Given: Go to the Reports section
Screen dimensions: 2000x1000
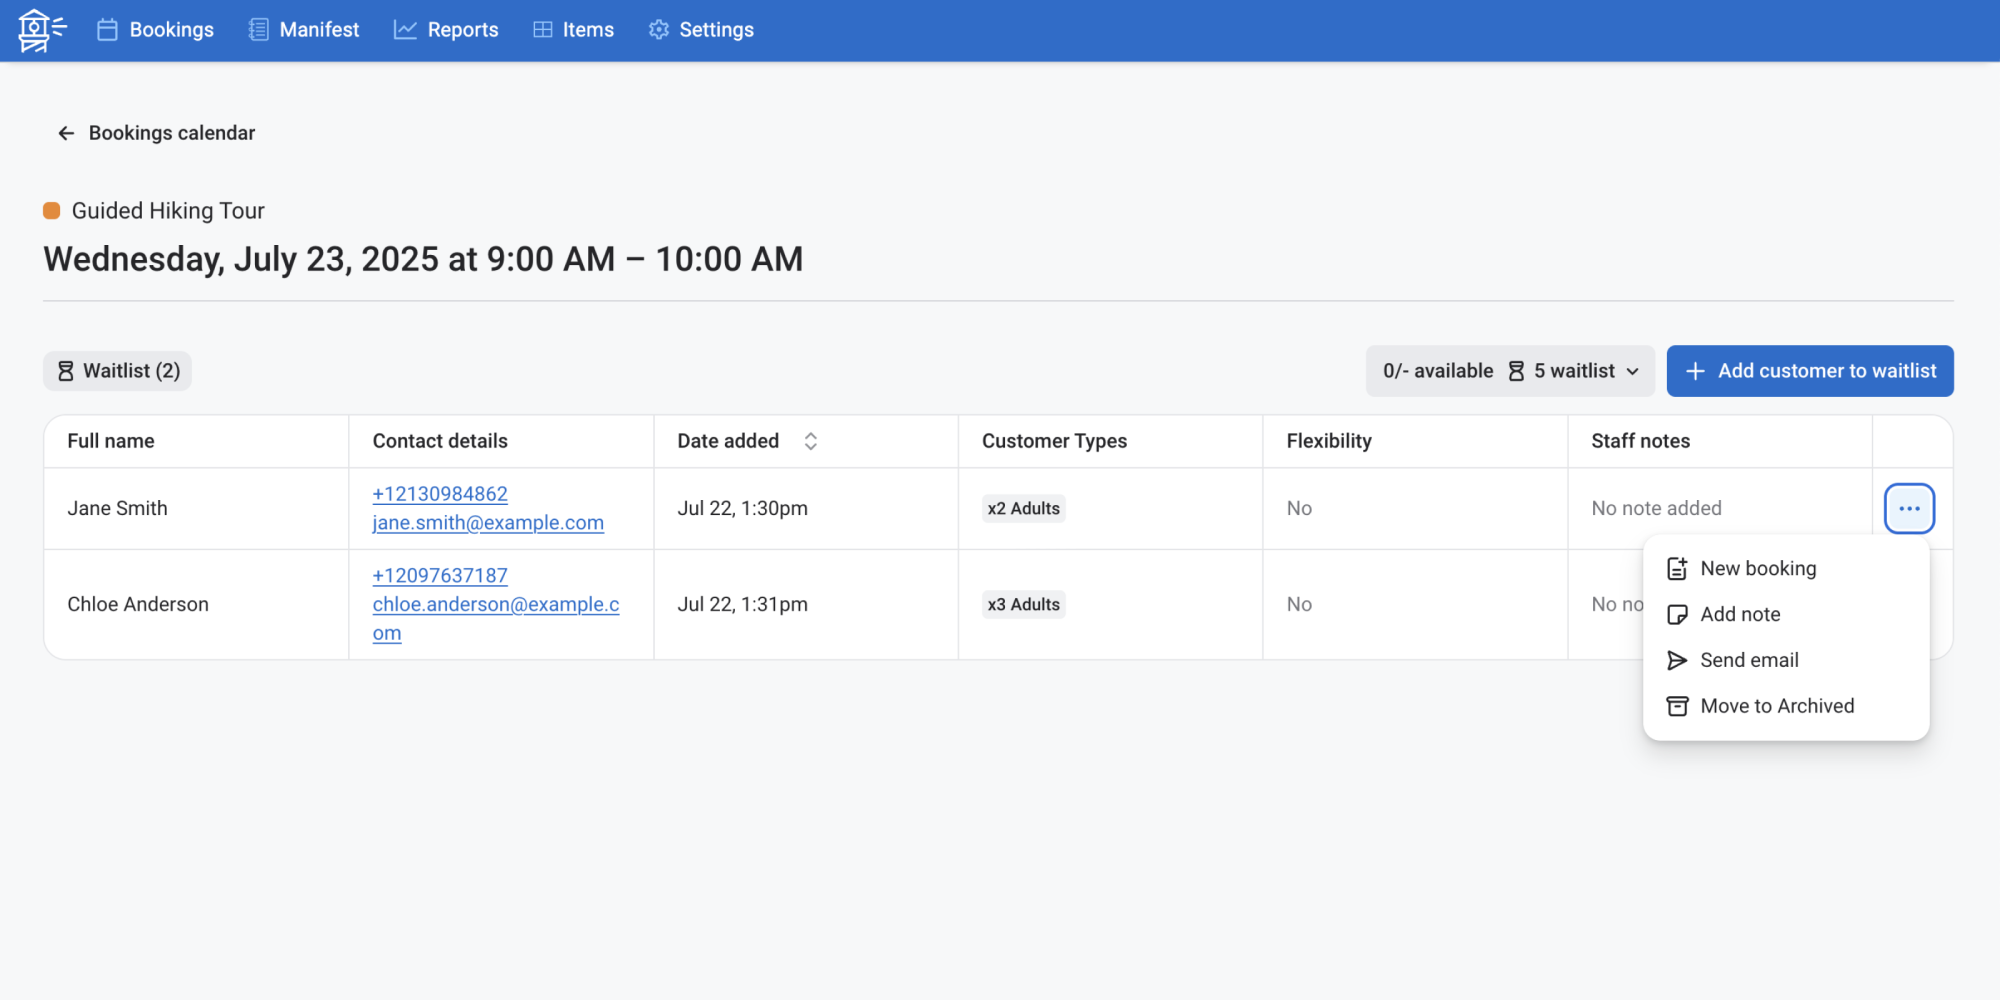Looking at the screenshot, I should tap(446, 30).
